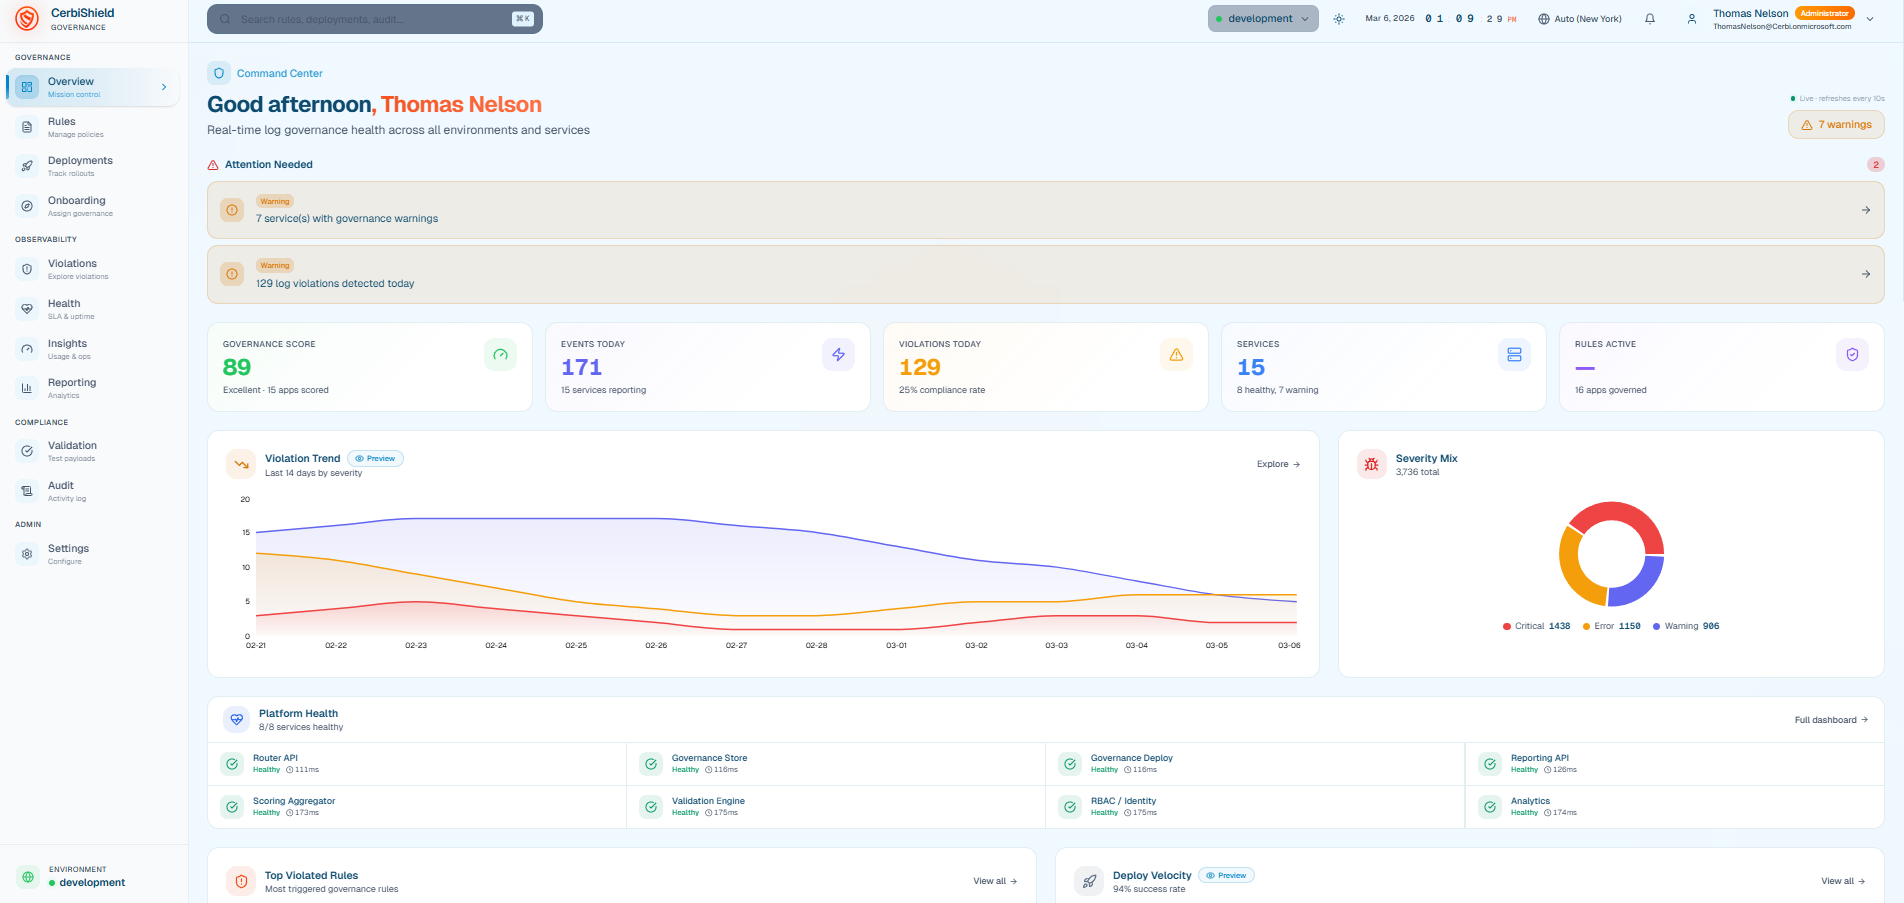Open Insights in the sidebar

click(94, 349)
